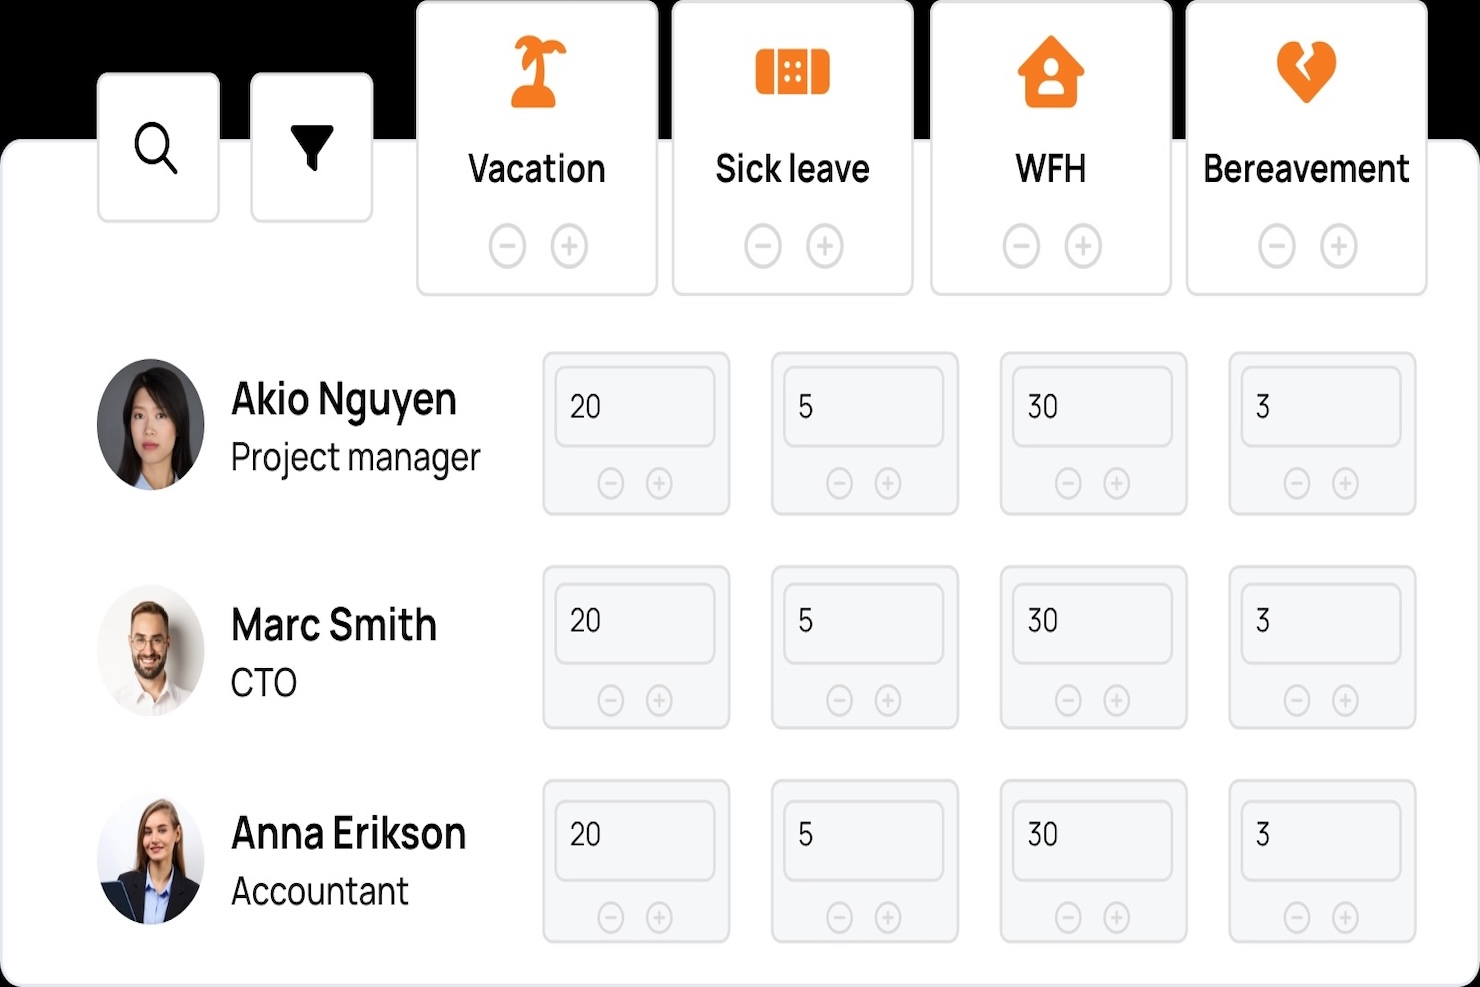Increment the WFH header counter
The height and width of the screenshot is (987, 1480).
point(1081,245)
